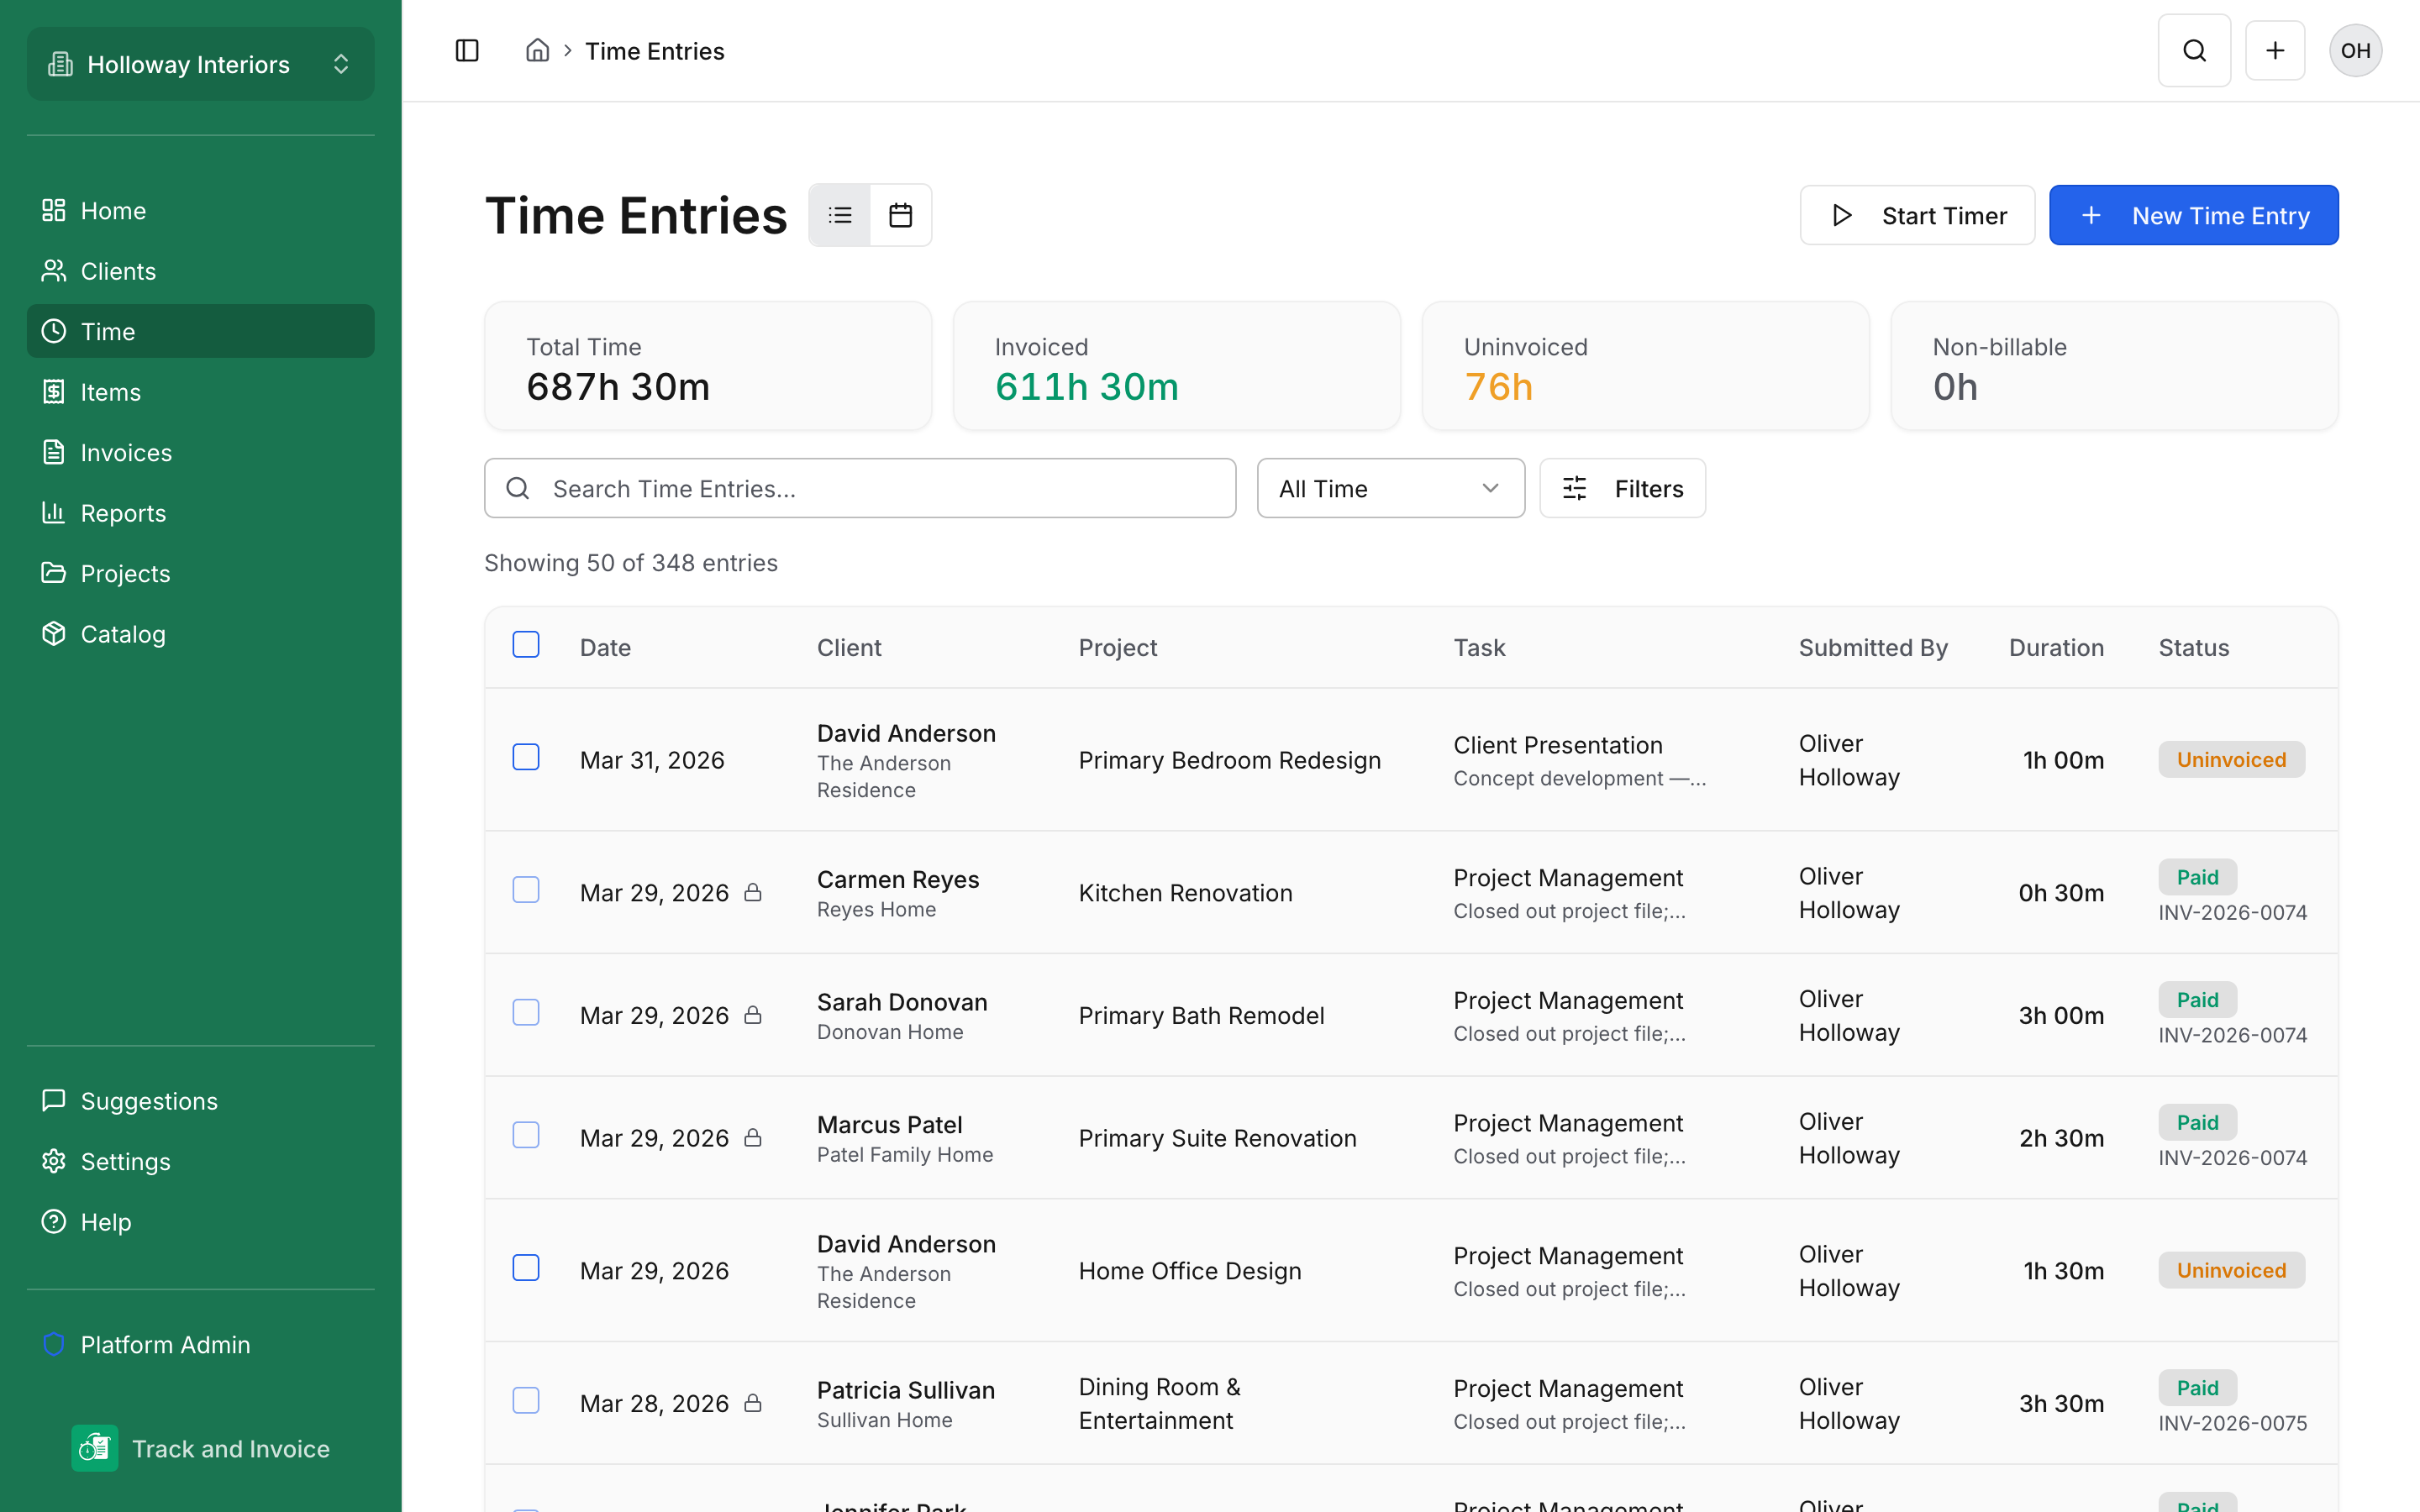The height and width of the screenshot is (1512, 2420).
Task: Click the Start Timer button
Action: (x=1917, y=215)
